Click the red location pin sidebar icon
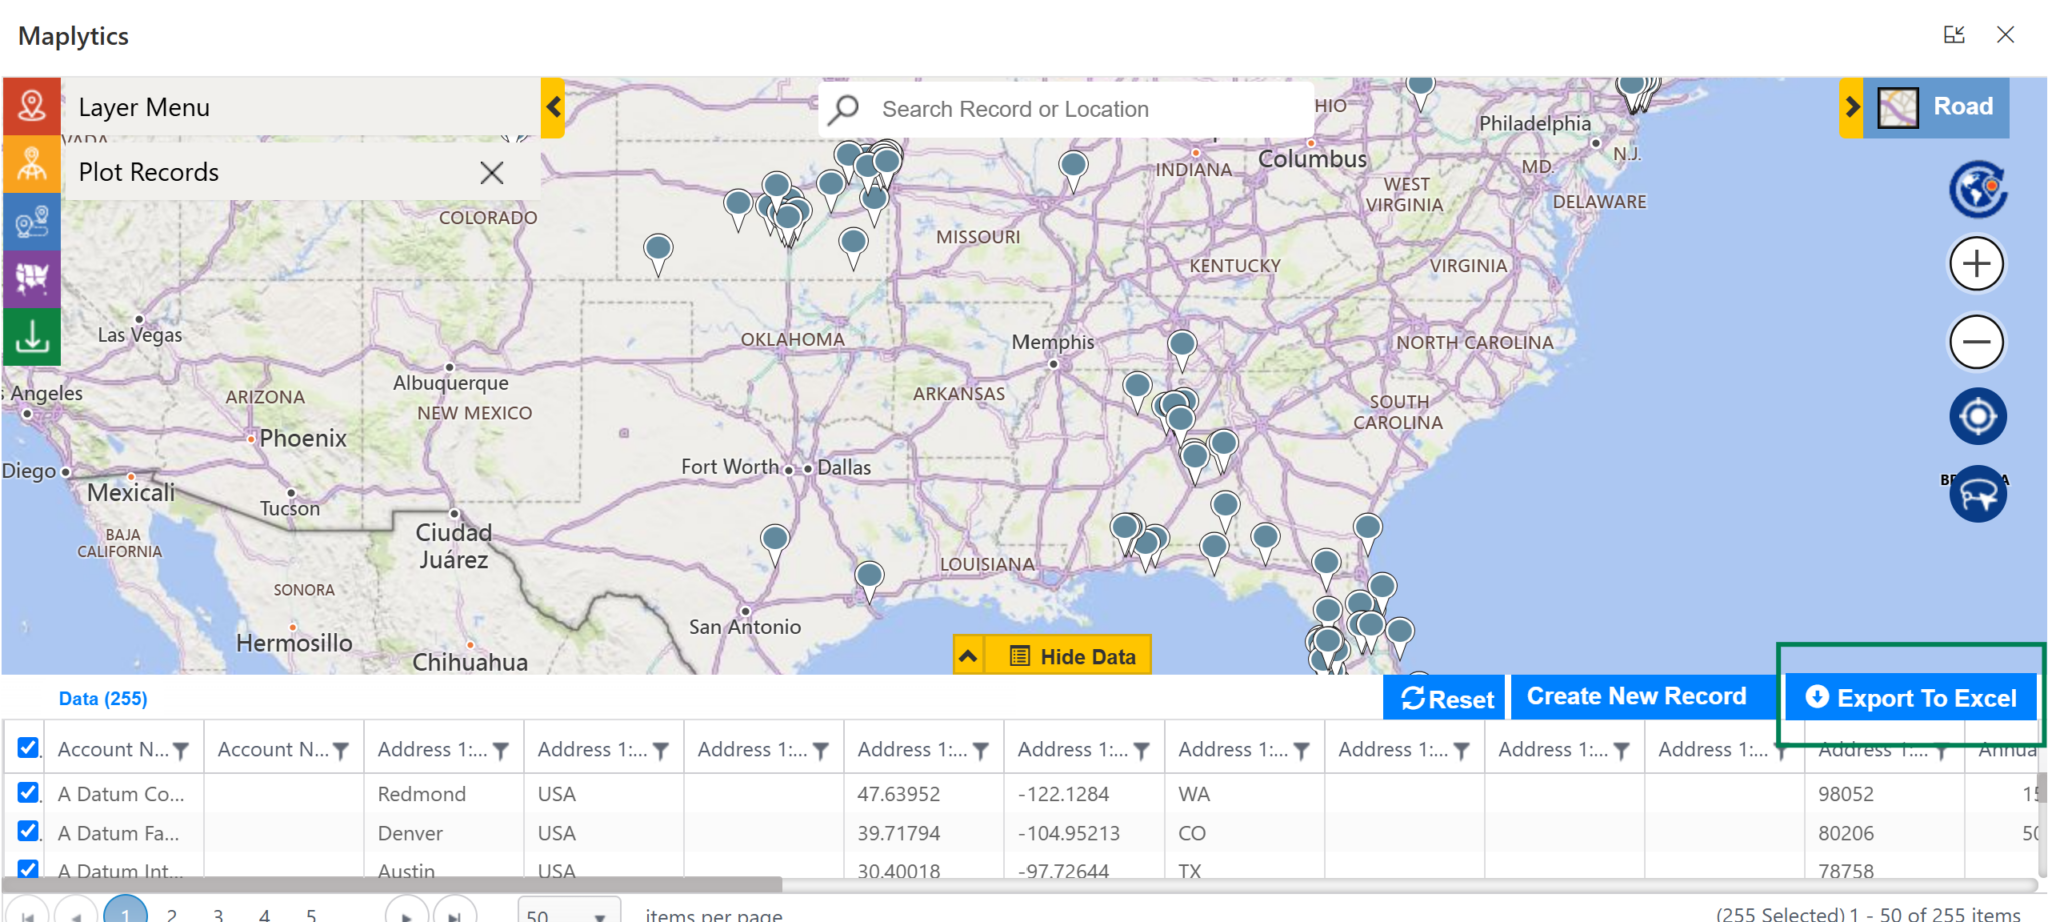 (31, 106)
